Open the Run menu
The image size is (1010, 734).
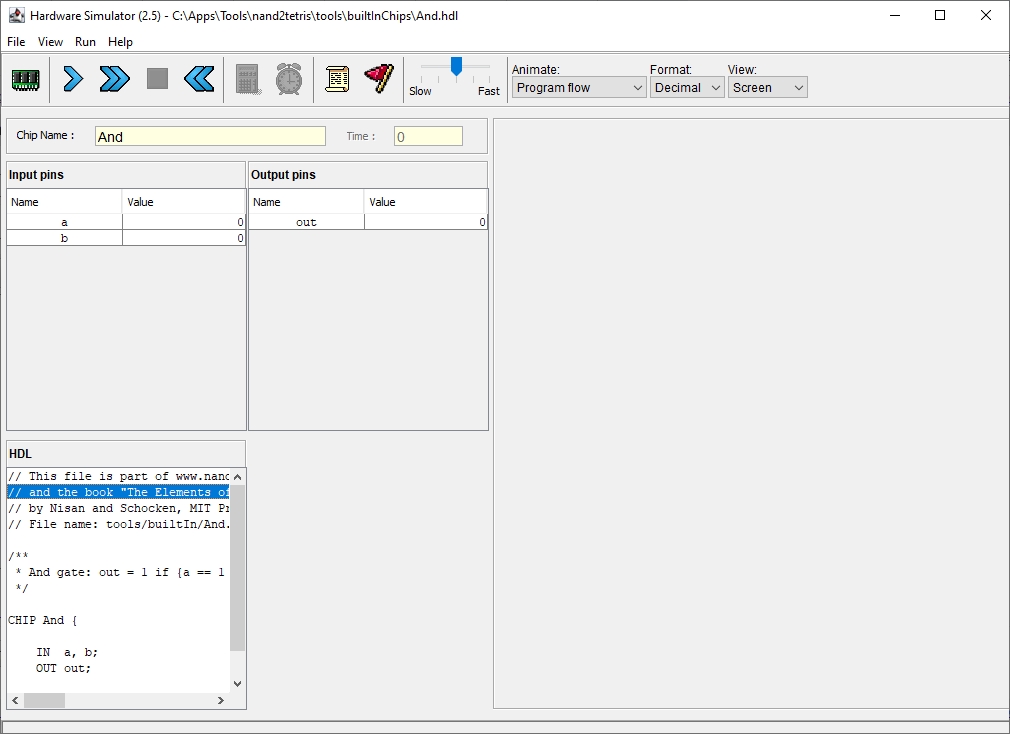pos(85,42)
